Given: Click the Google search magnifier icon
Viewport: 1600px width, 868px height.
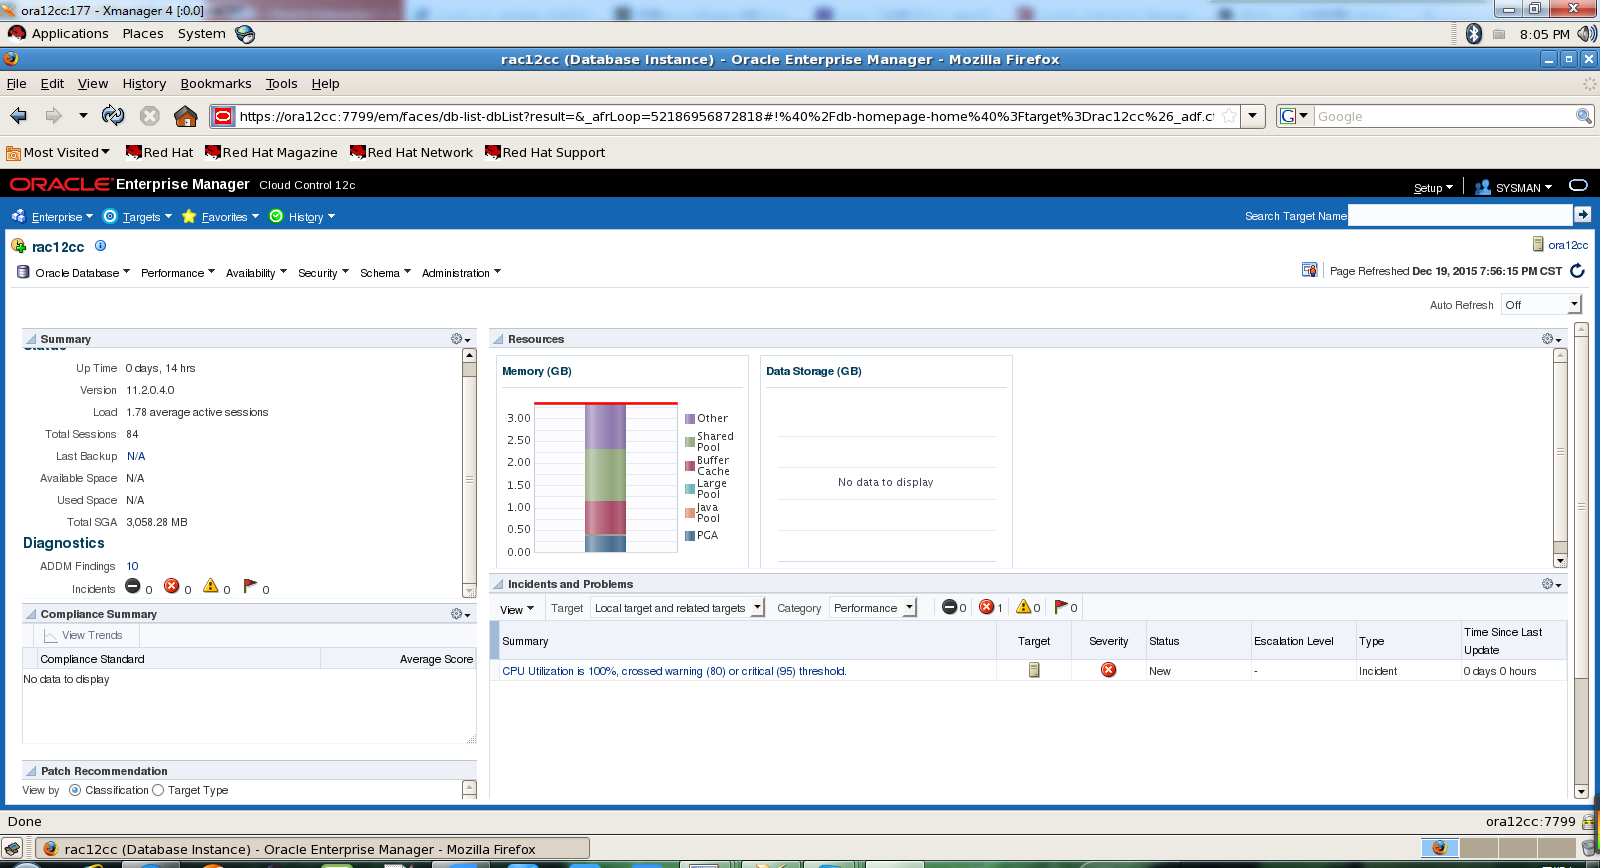Looking at the screenshot, I should click(1584, 116).
